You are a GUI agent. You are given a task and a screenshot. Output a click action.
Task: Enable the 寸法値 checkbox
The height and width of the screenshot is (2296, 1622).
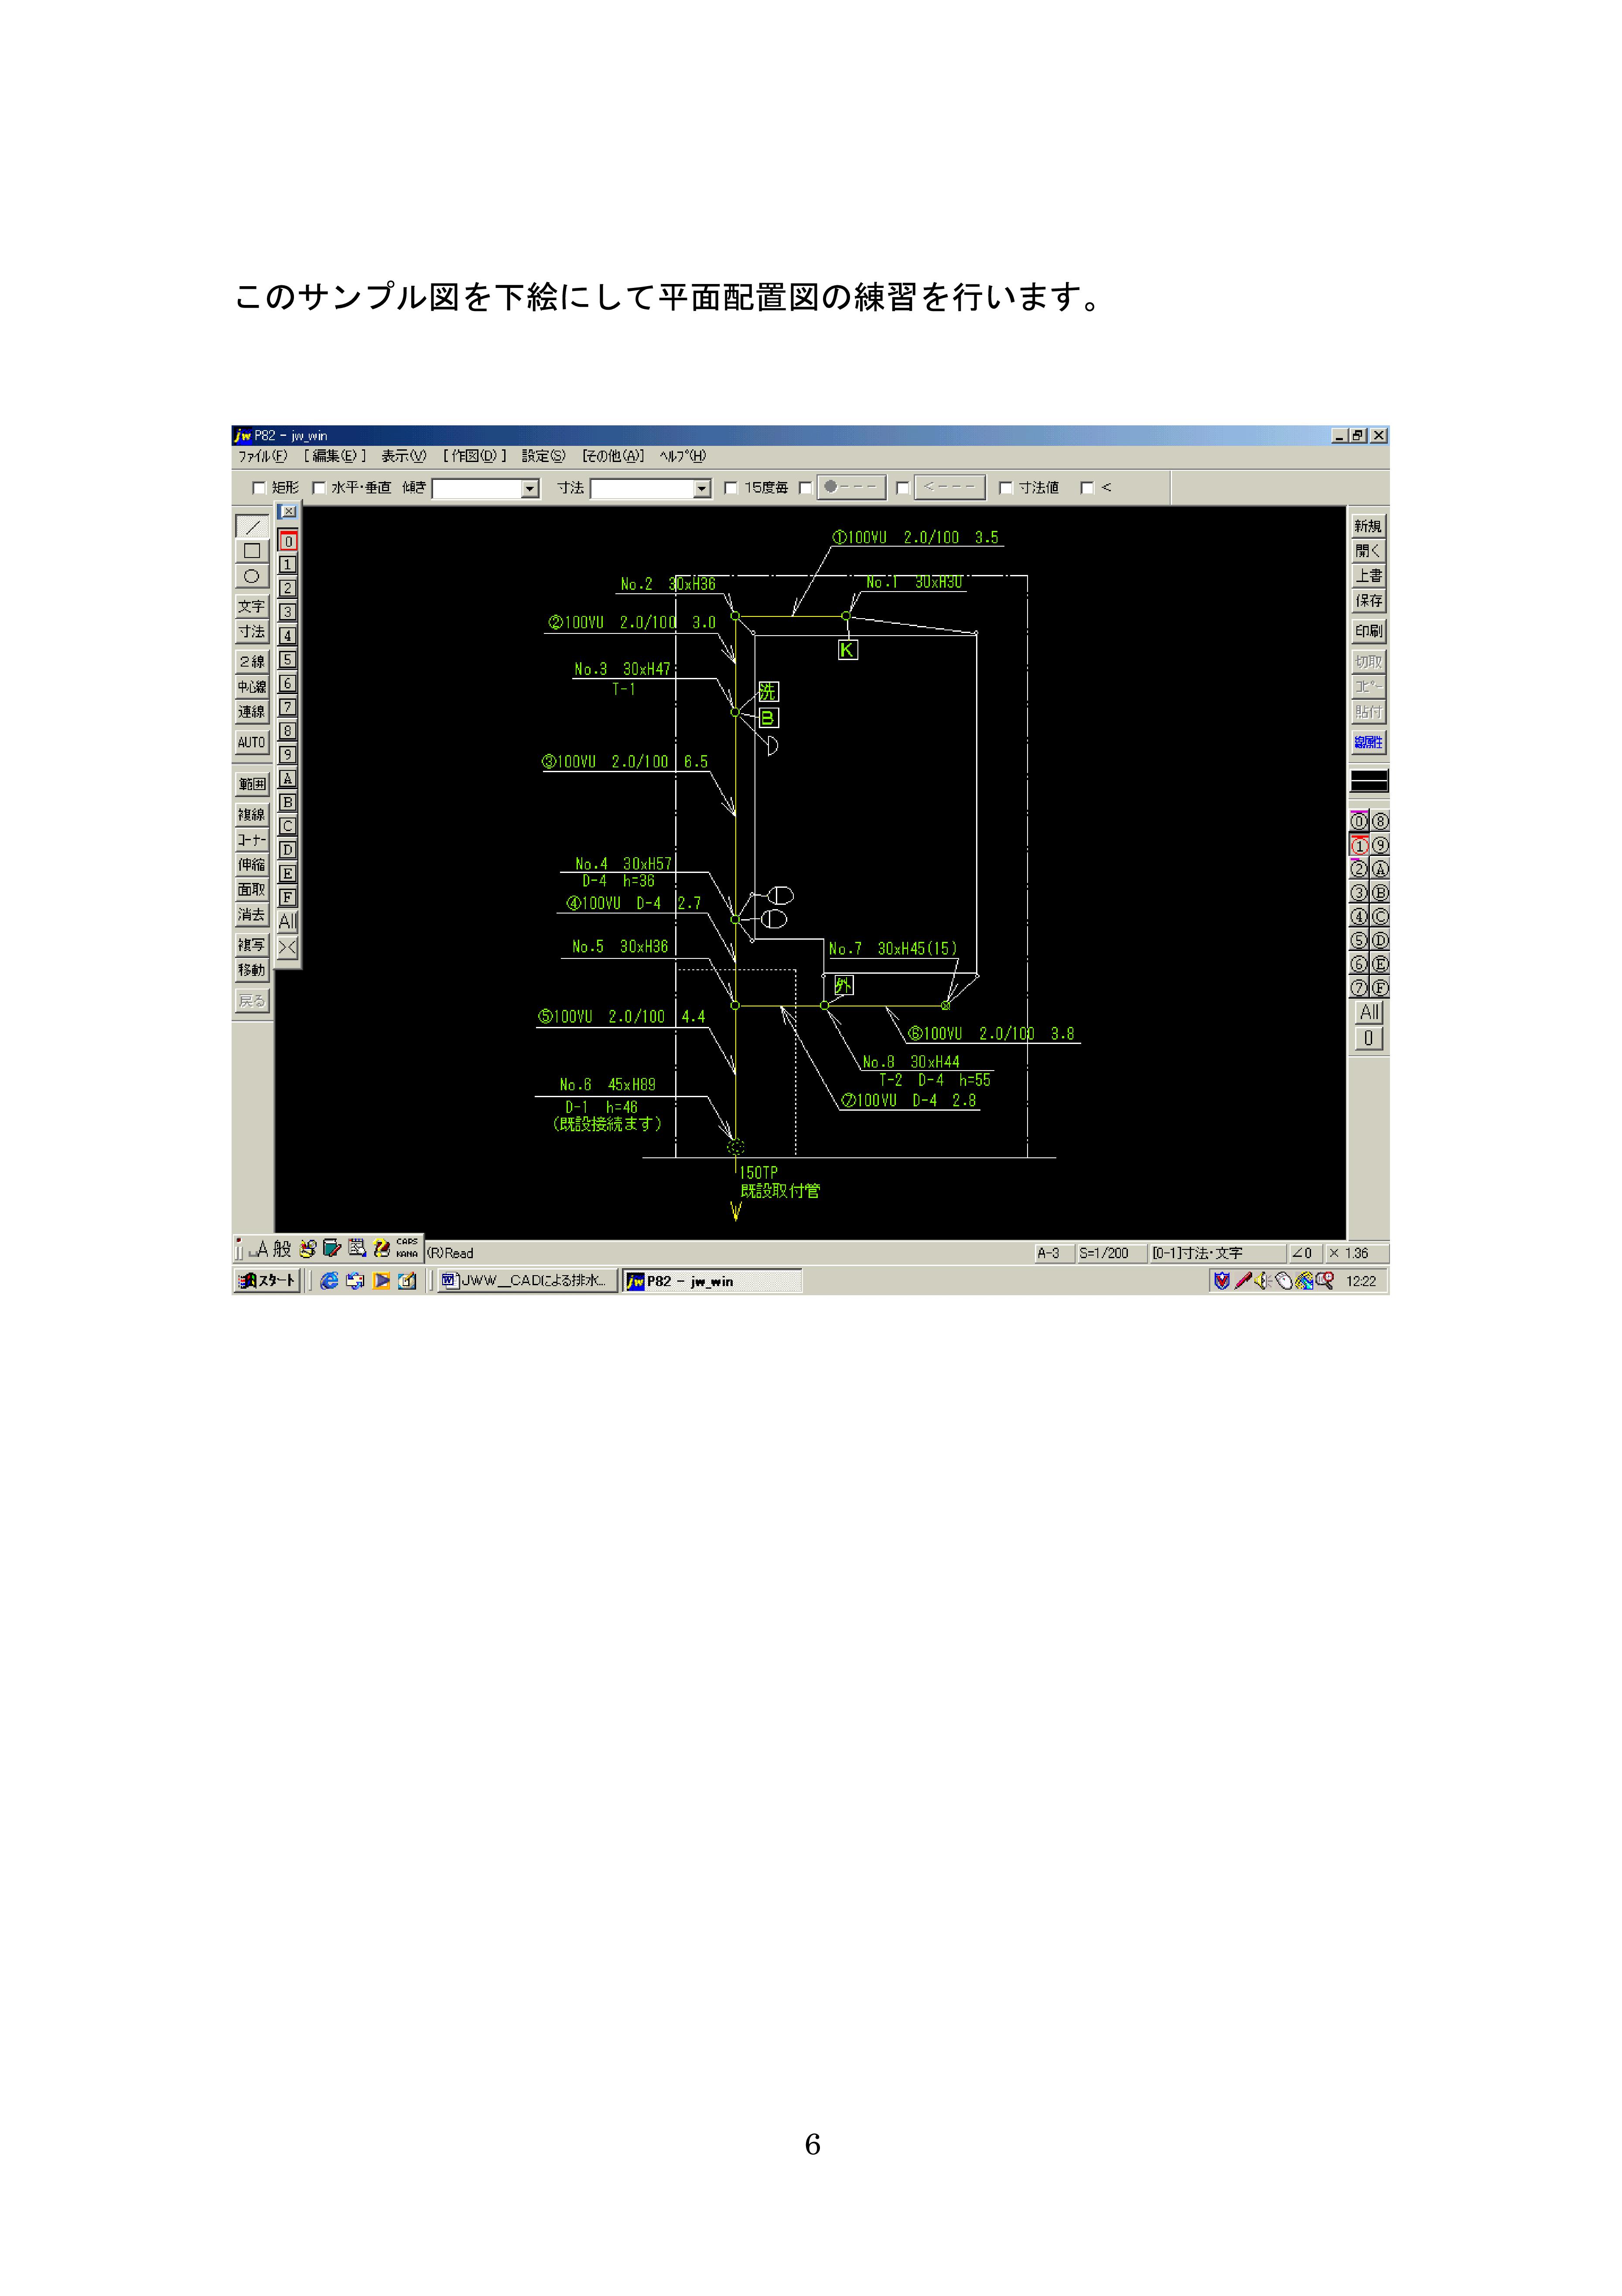1006,488
